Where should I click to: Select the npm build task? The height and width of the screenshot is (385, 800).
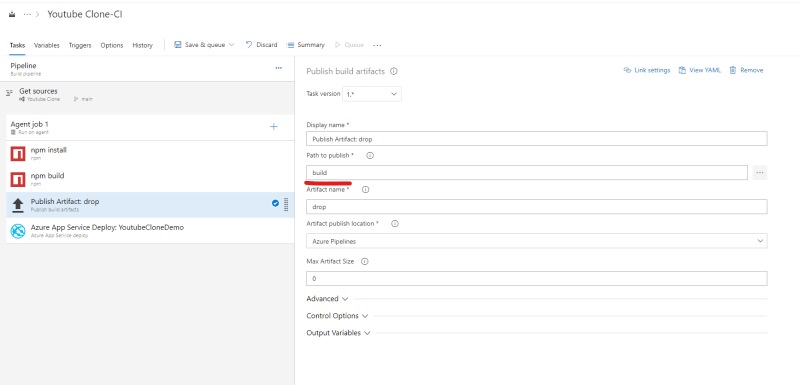click(x=150, y=179)
